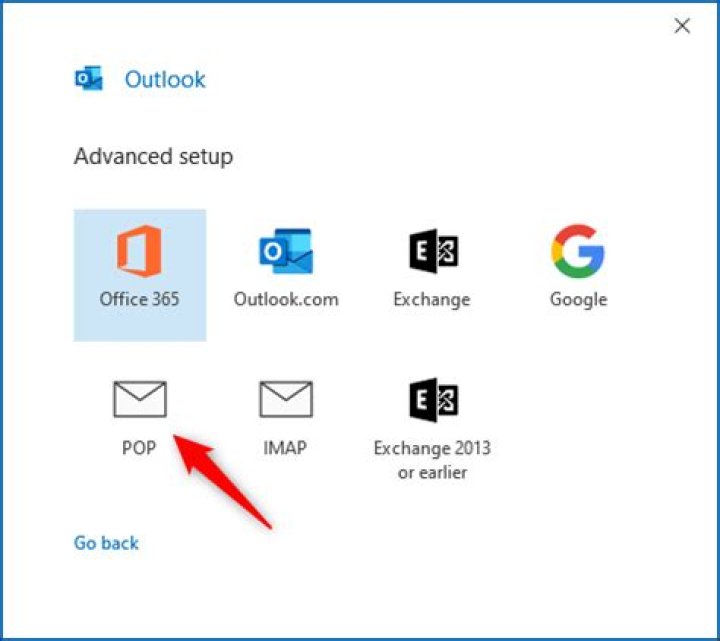Click the Outlook logo in header
720x641 pixels.
click(89, 79)
